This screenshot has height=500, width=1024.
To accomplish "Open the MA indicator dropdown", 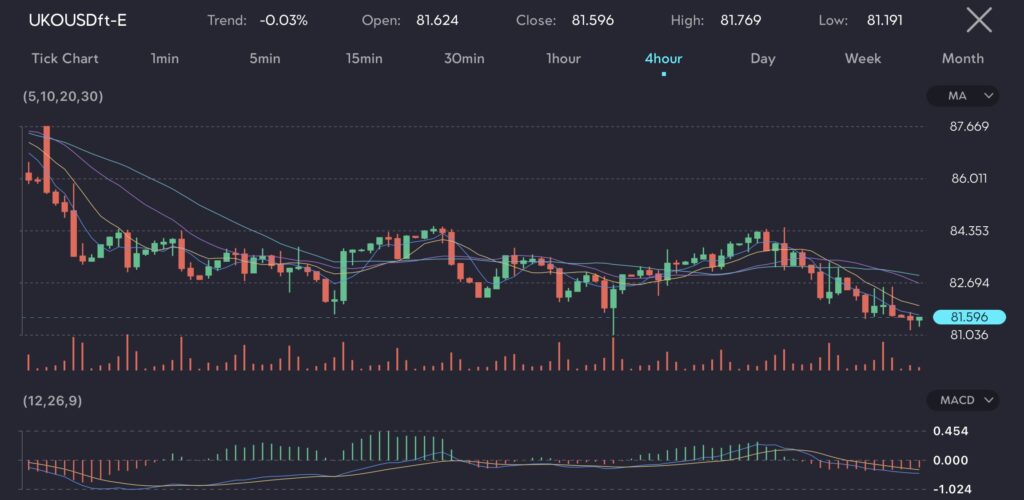I will (962, 96).
